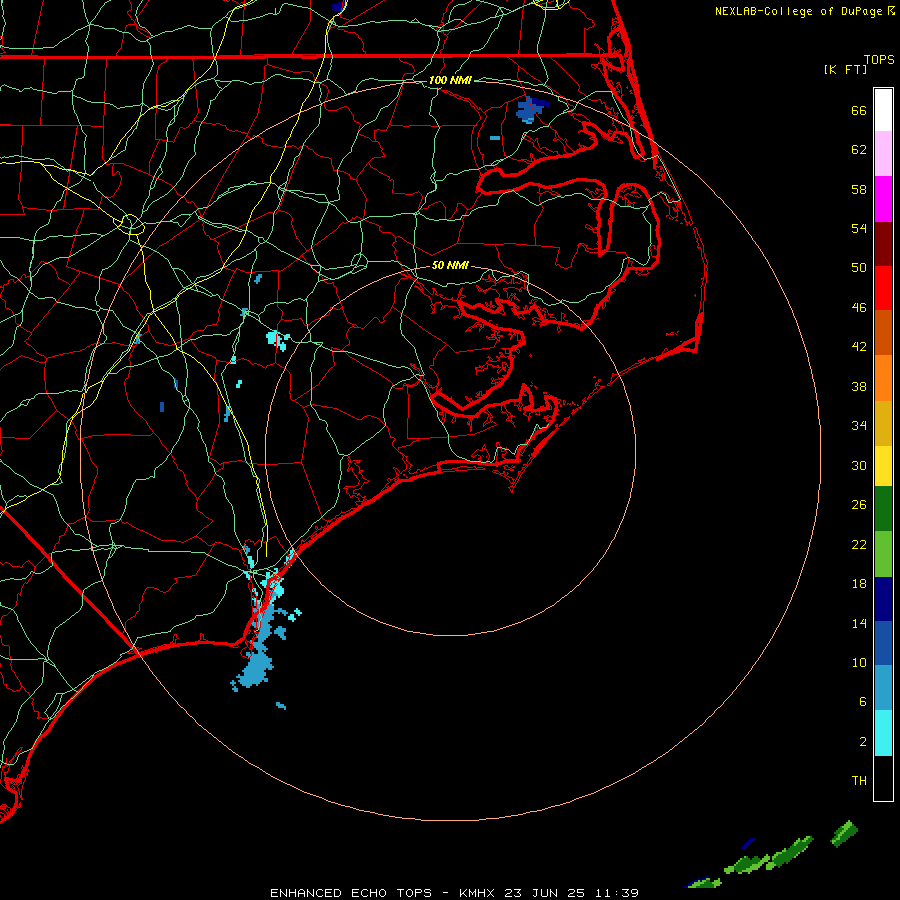Screen dimensions: 900x900
Task: Click the black TH threshold swatch
Action: pos(883,778)
